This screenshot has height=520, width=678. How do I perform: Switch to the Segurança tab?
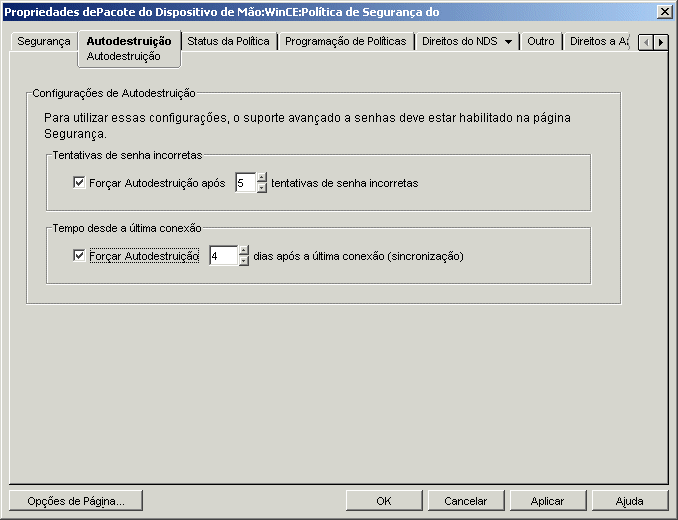44,41
